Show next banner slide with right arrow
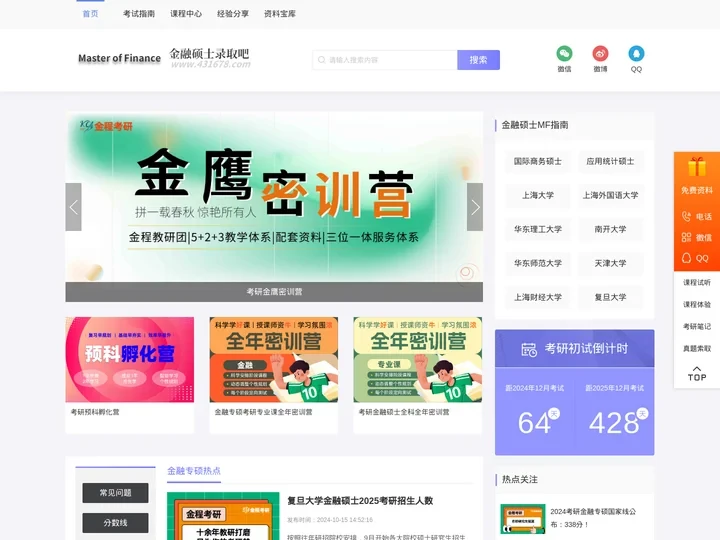This screenshot has height=540, width=720. tap(475, 207)
